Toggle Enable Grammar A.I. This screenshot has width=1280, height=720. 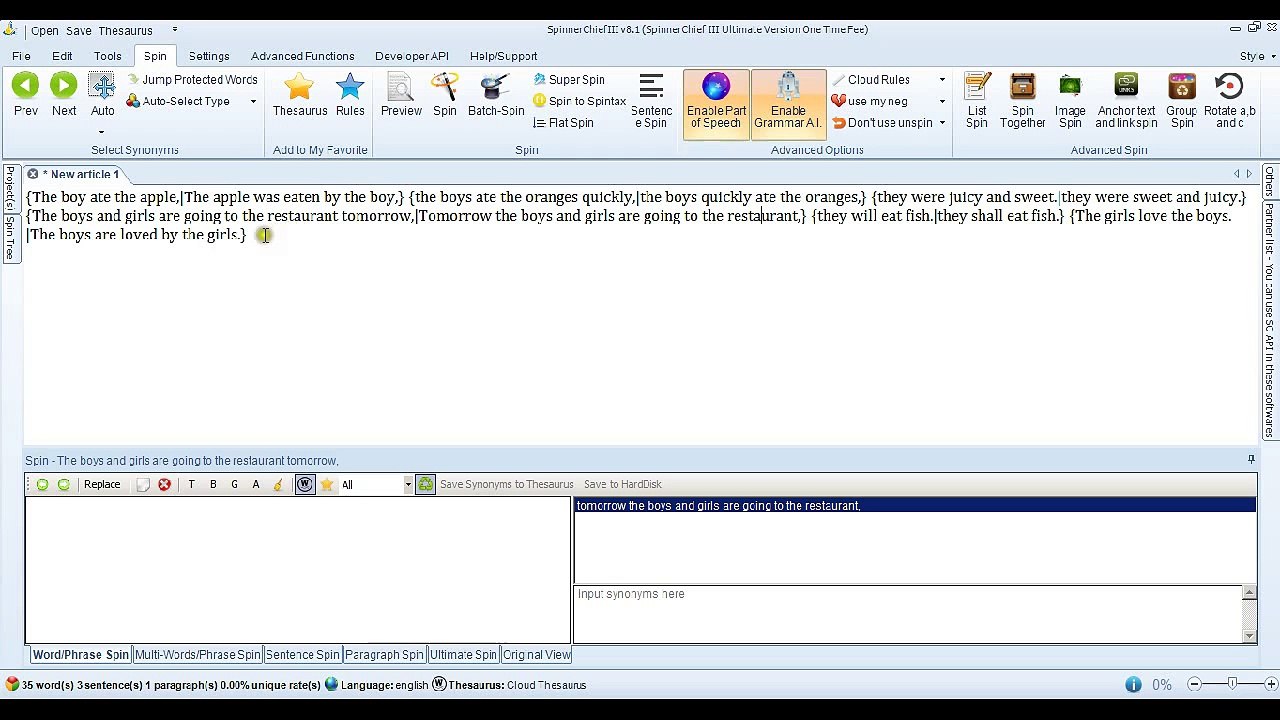point(788,103)
